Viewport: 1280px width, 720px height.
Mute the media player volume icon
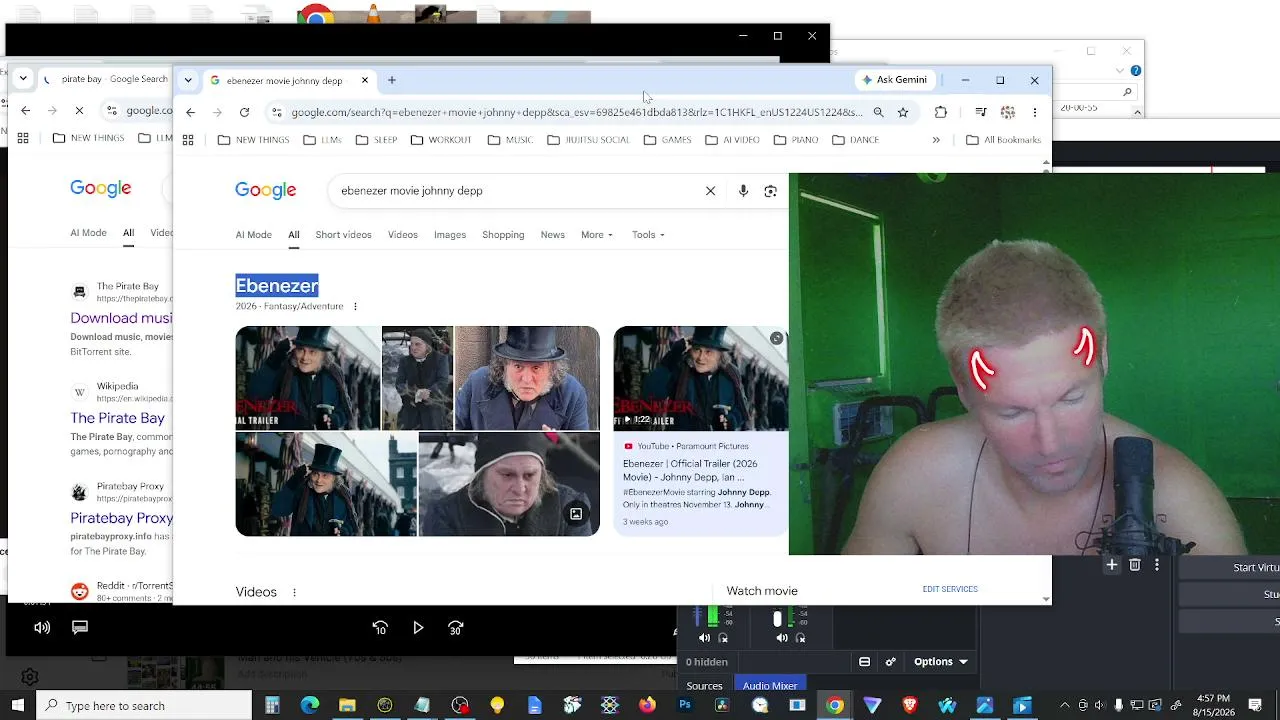(42, 628)
